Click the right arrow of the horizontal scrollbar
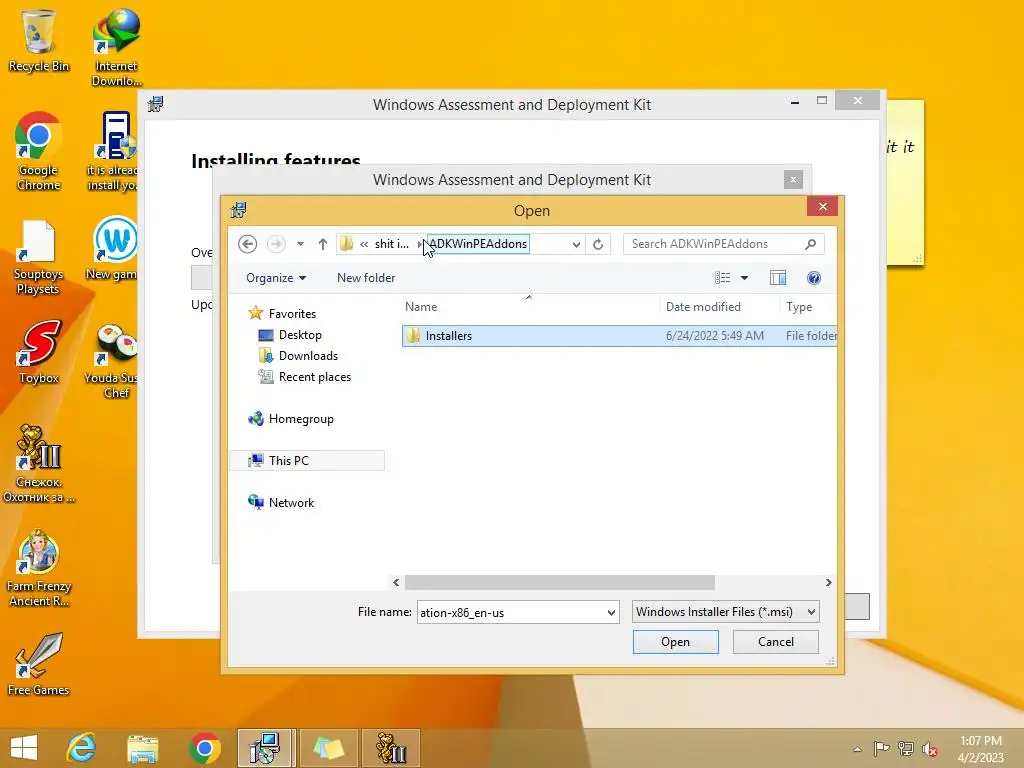The height and width of the screenshot is (768, 1024). point(828,582)
